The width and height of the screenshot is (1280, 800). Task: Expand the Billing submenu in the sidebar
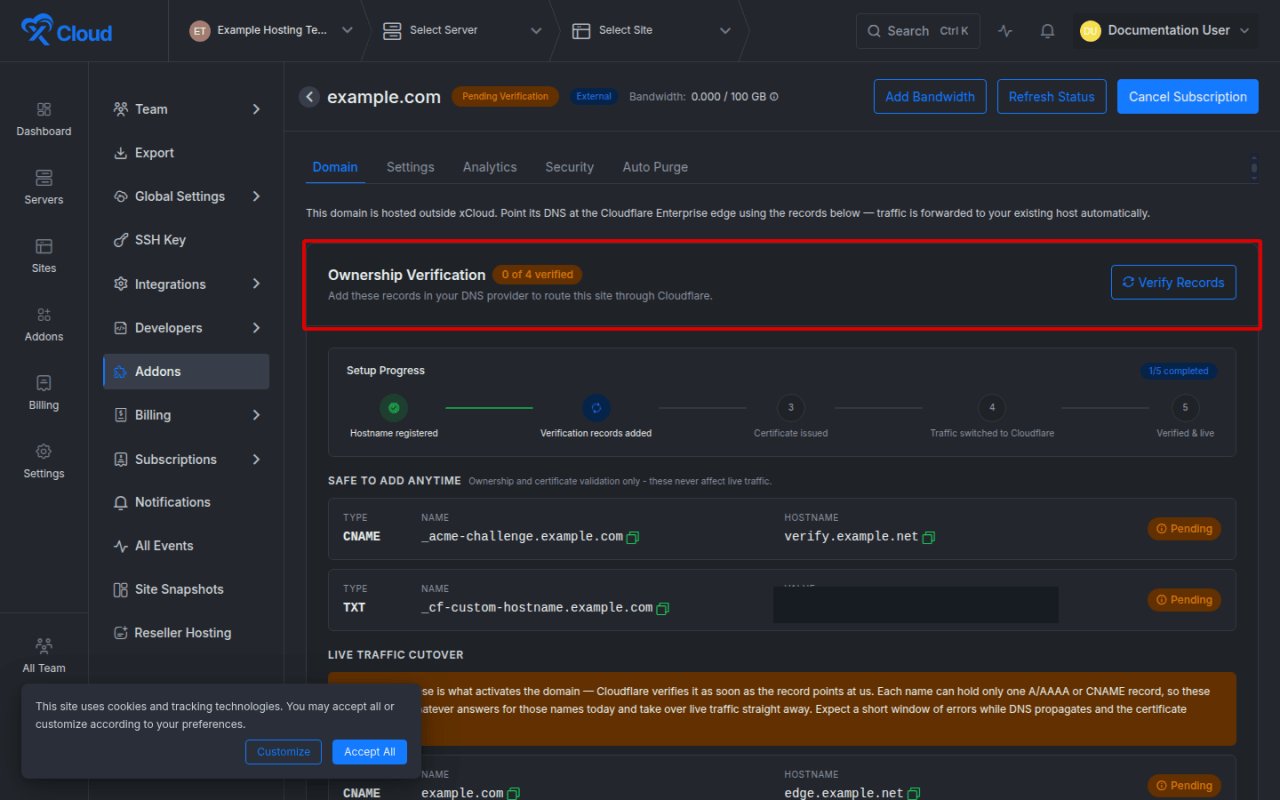coord(256,415)
